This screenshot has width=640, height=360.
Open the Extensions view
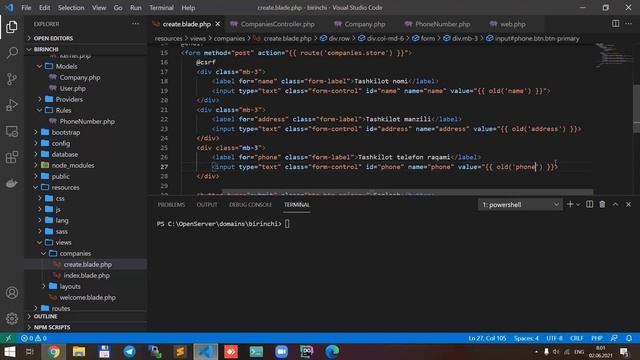point(12,157)
